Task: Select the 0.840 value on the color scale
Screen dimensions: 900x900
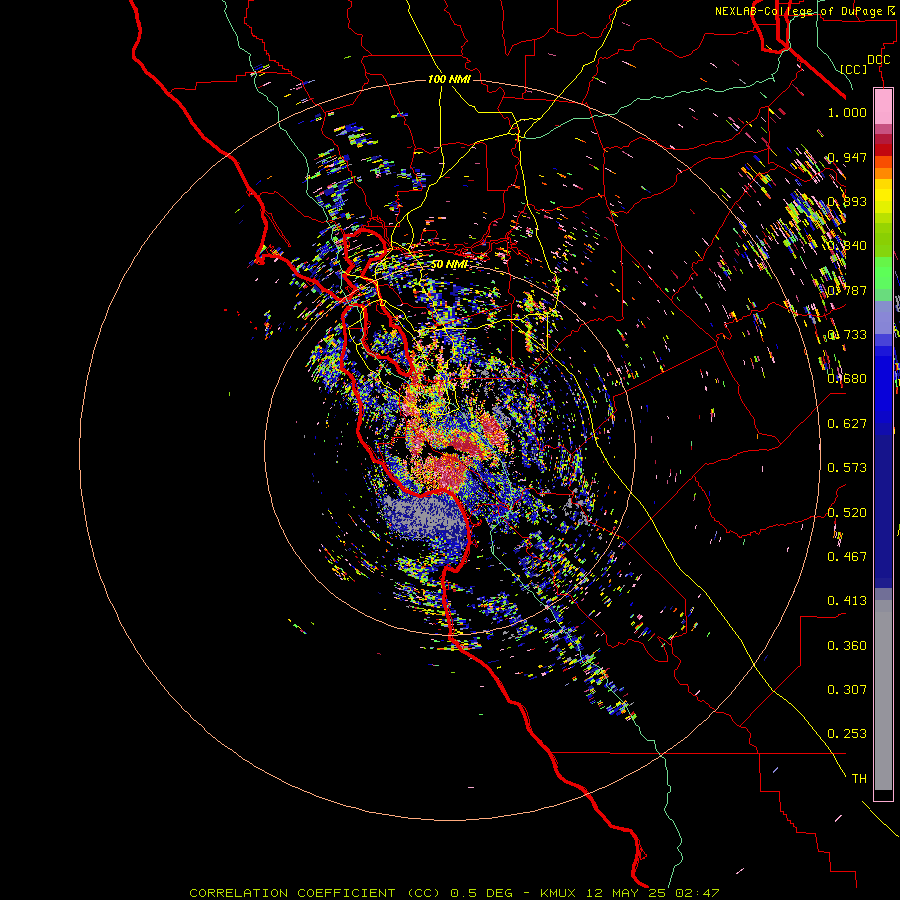Action: coord(847,246)
